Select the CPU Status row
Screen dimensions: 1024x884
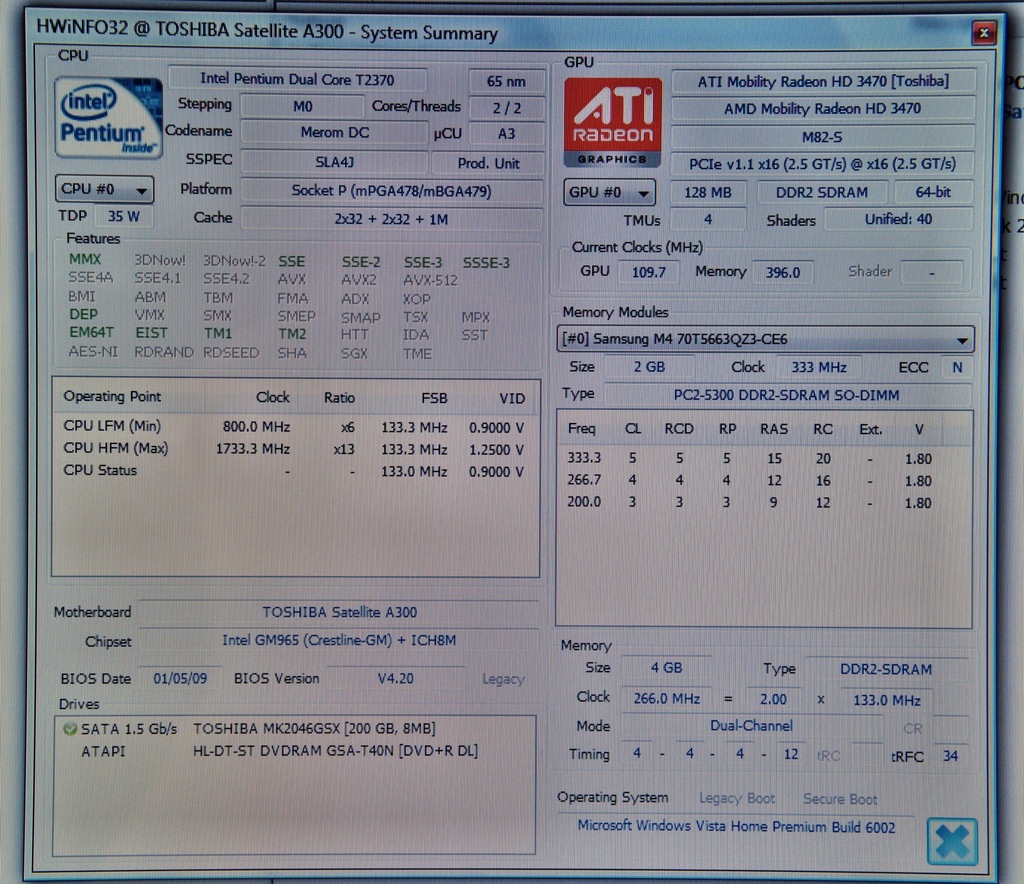pyautogui.click(x=295, y=471)
